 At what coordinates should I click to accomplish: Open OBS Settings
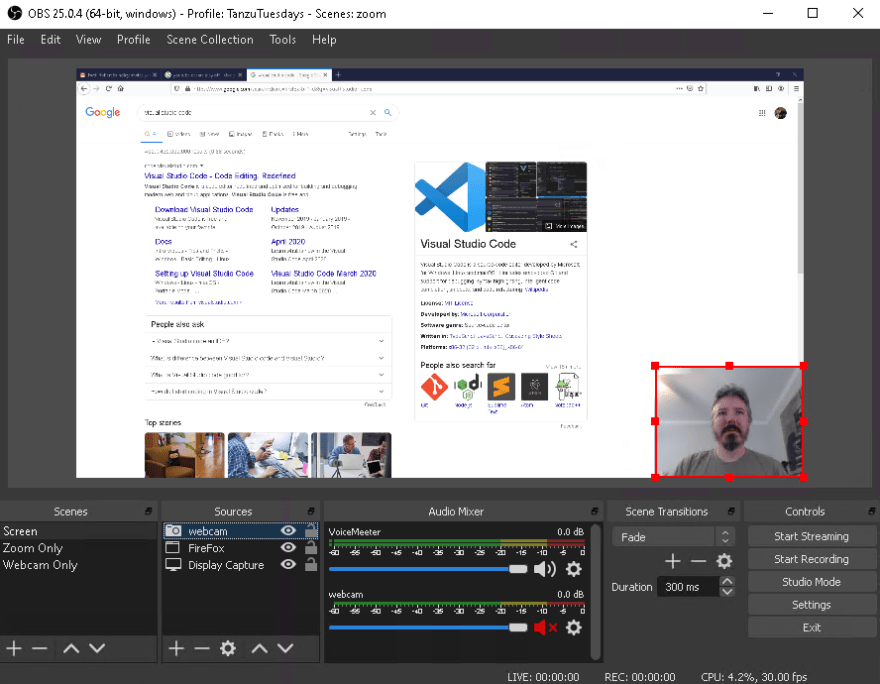tap(812, 605)
